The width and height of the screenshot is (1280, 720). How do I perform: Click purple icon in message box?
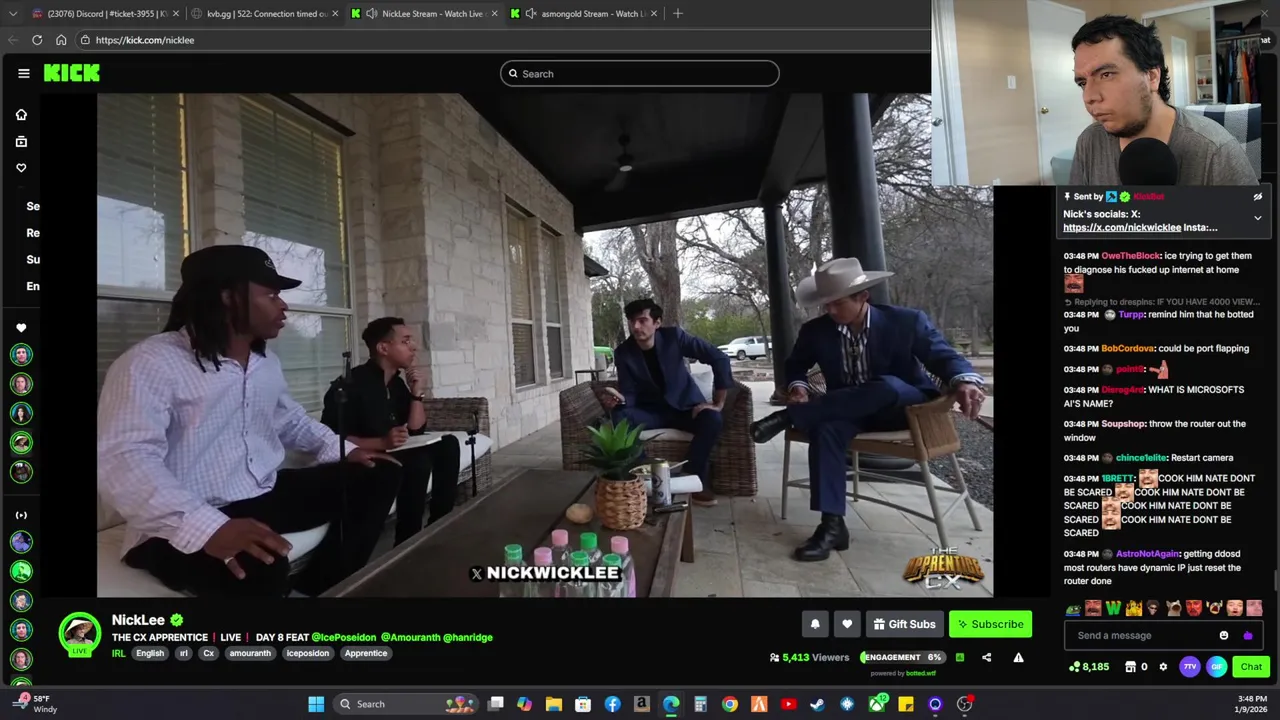[x=1247, y=635]
